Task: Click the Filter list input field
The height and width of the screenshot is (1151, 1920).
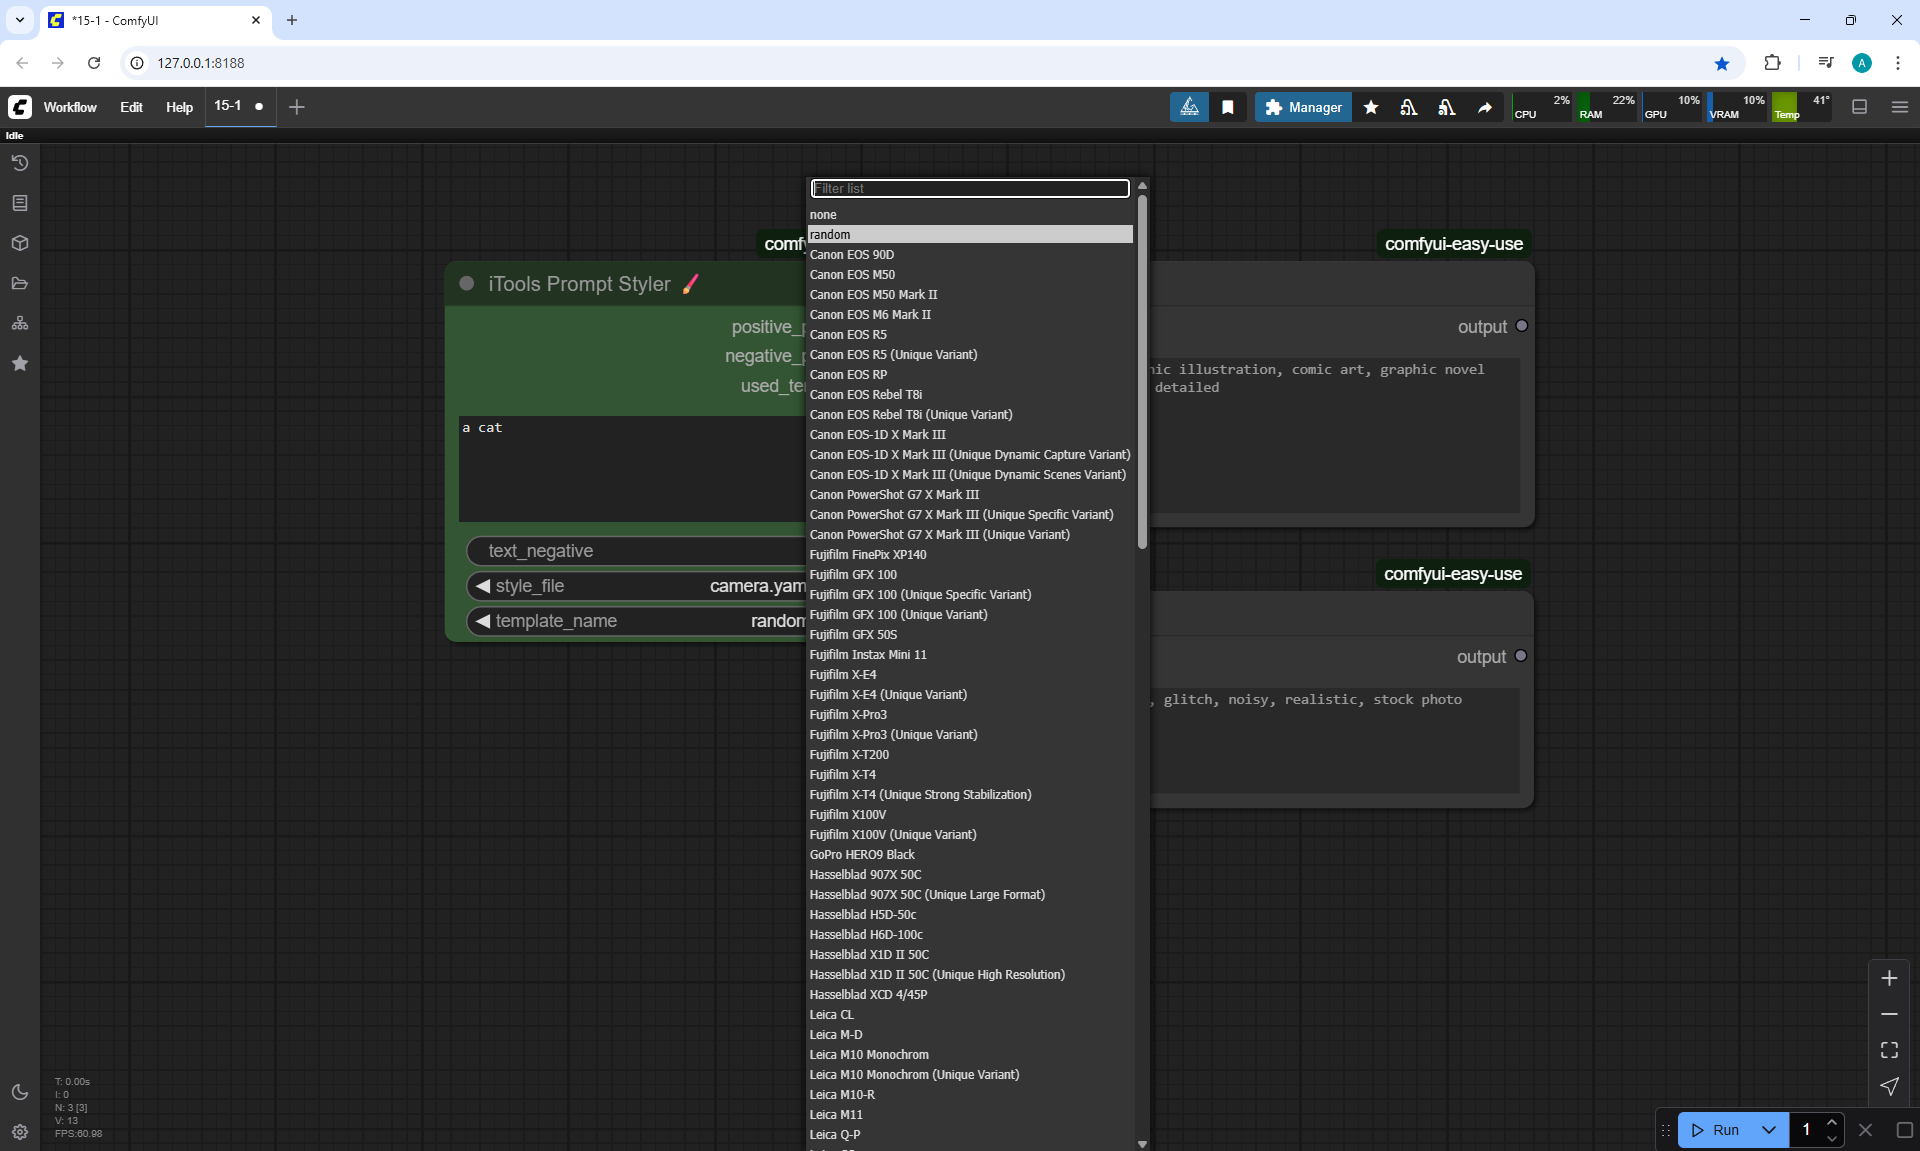Action: pyautogui.click(x=969, y=188)
